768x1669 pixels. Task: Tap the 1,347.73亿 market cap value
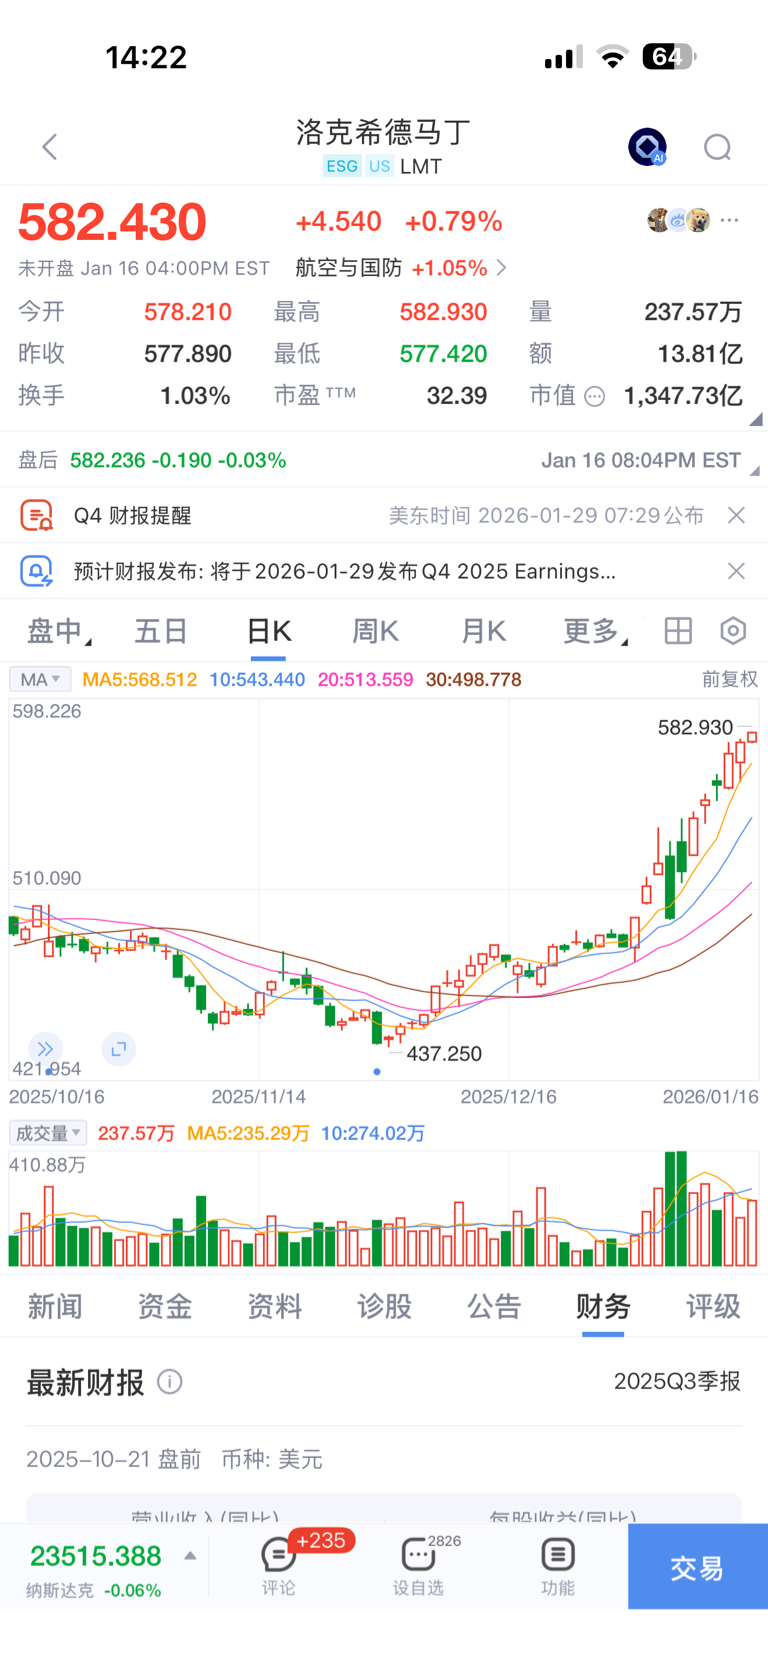pos(683,396)
